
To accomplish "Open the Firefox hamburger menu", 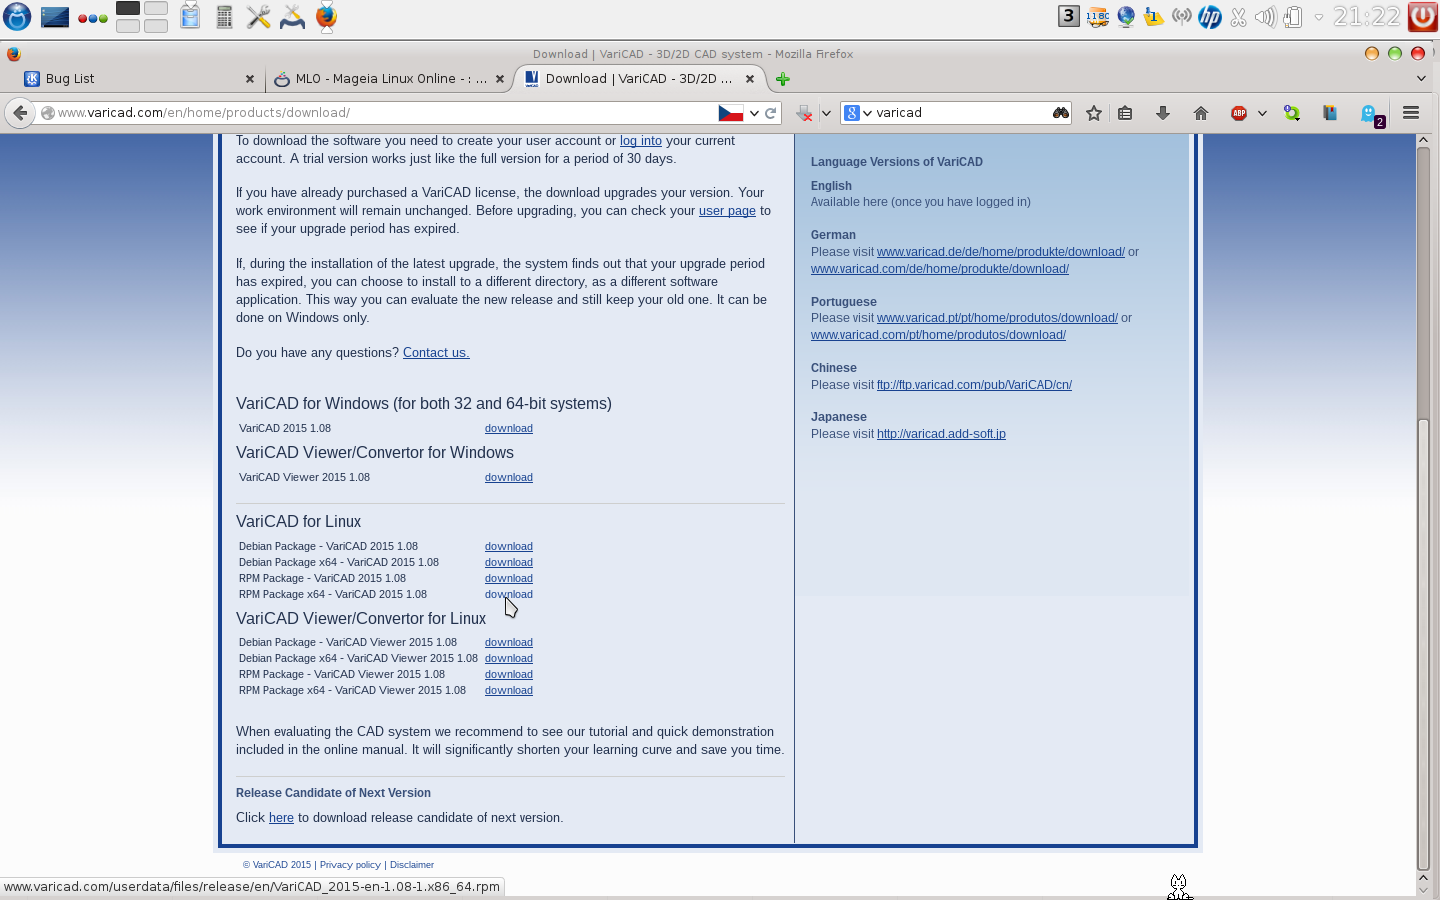I will (1411, 113).
